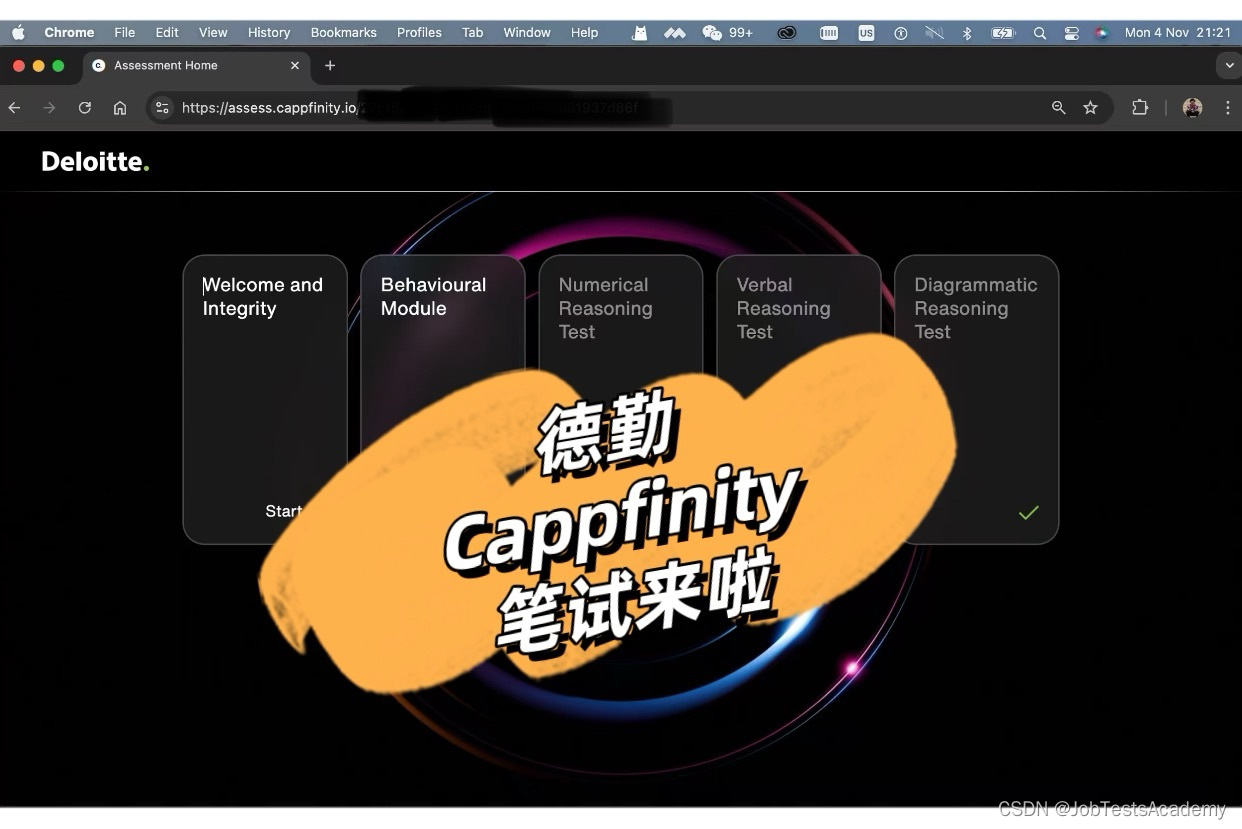Go back to previous page
Image resolution: width=1242 pixels, height=829 pixels.
coord(14,108)
